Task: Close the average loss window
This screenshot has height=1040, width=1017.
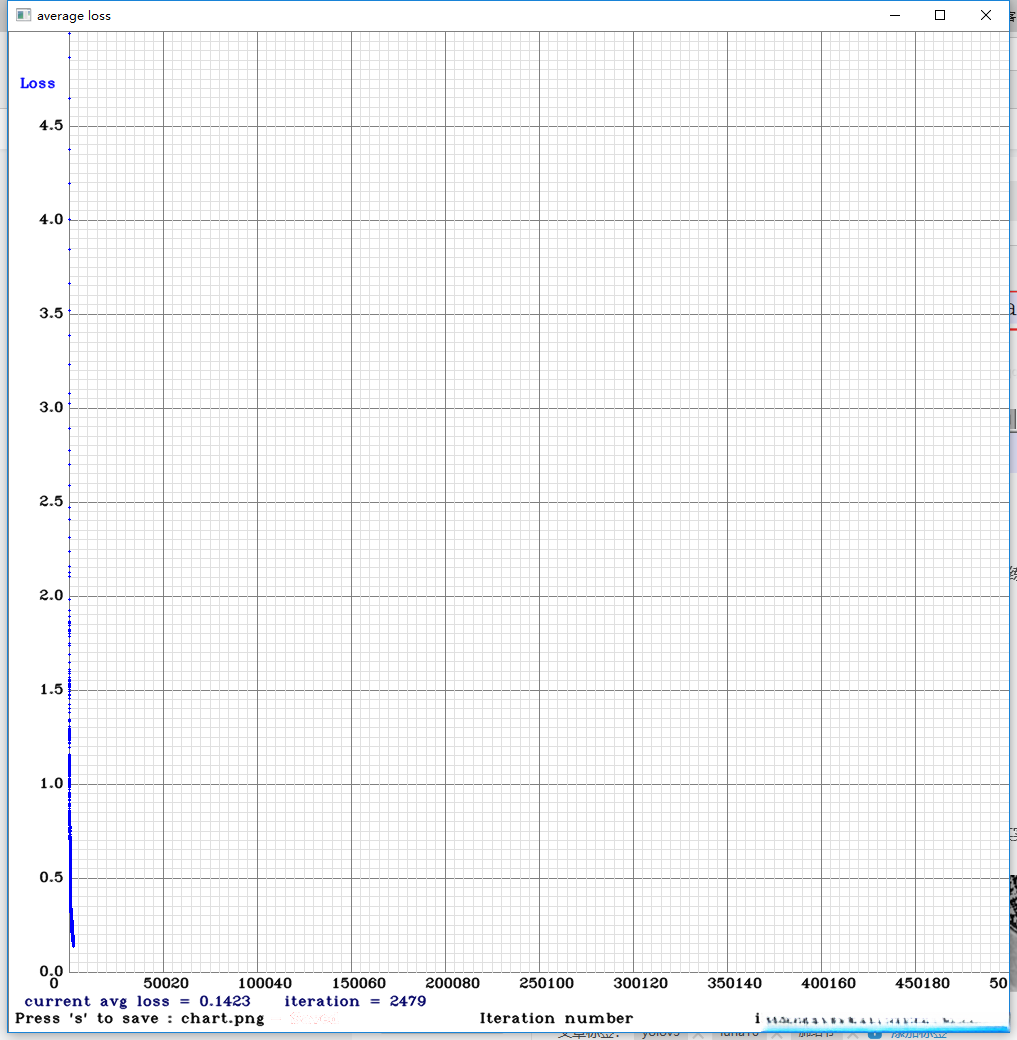Action: click(x=986, y=15)
